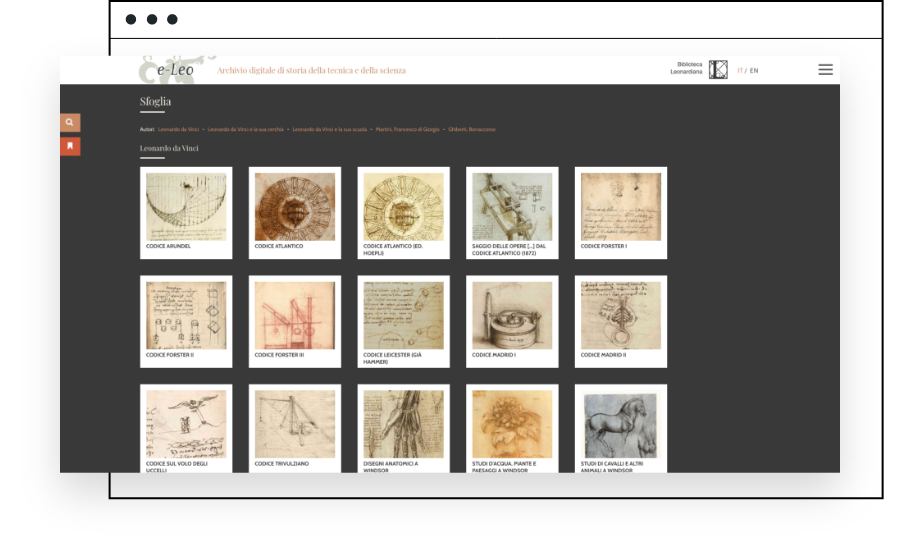The height and width of the screenshot is (553, 900).
Task: Switch language to EN
Action: click(754, 71)
